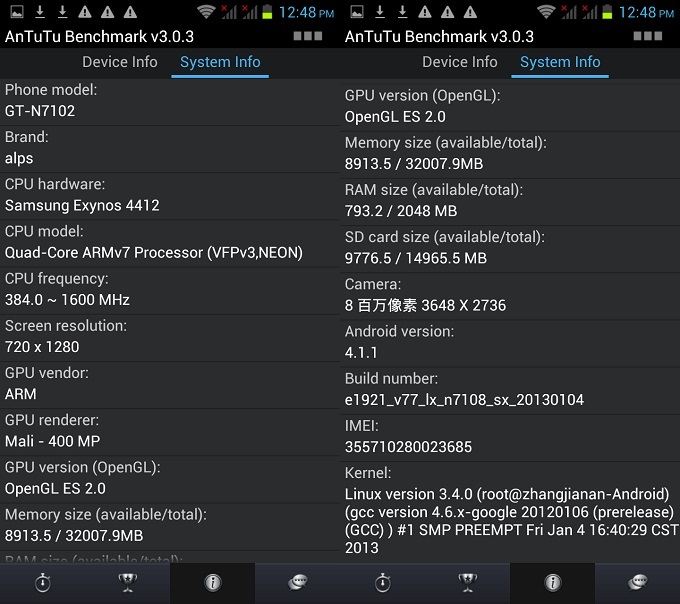Select Android version 4.1.1
680x604 pixels.
pyautogui.click(x=361, y=353)
